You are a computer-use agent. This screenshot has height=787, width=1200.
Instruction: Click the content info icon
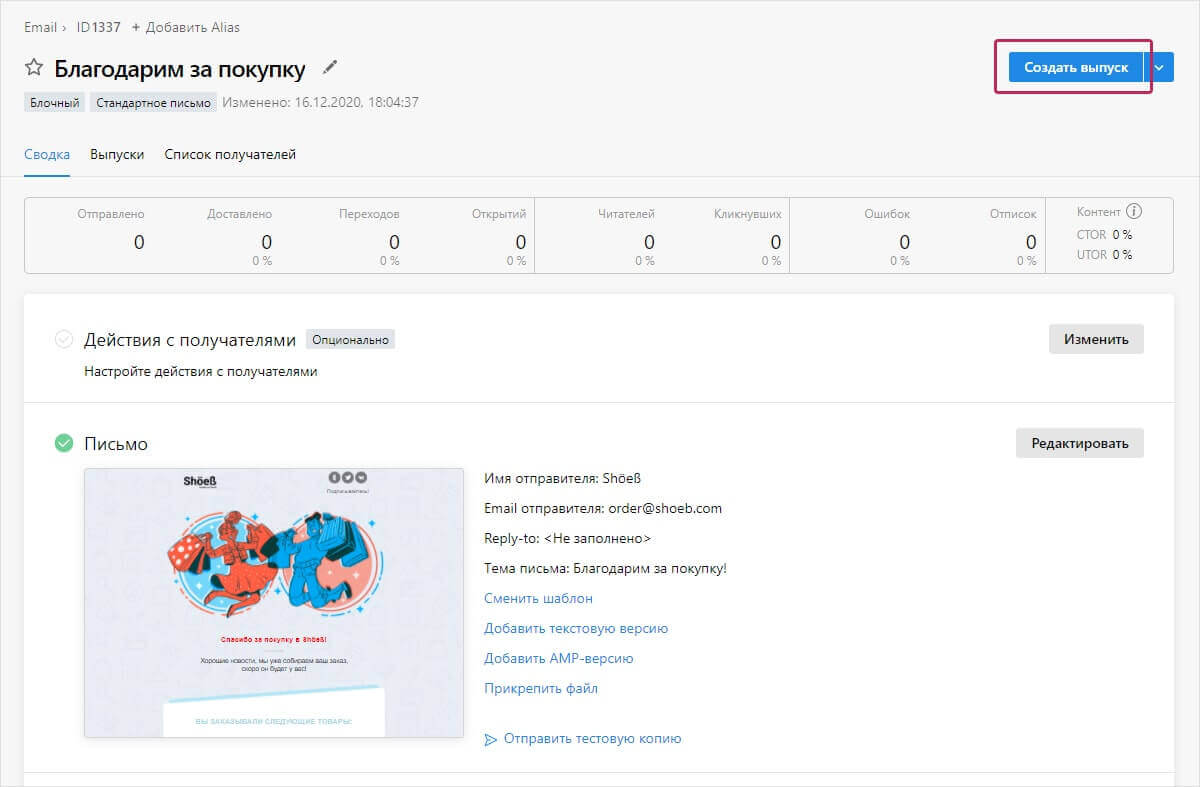click(1133, 211)
